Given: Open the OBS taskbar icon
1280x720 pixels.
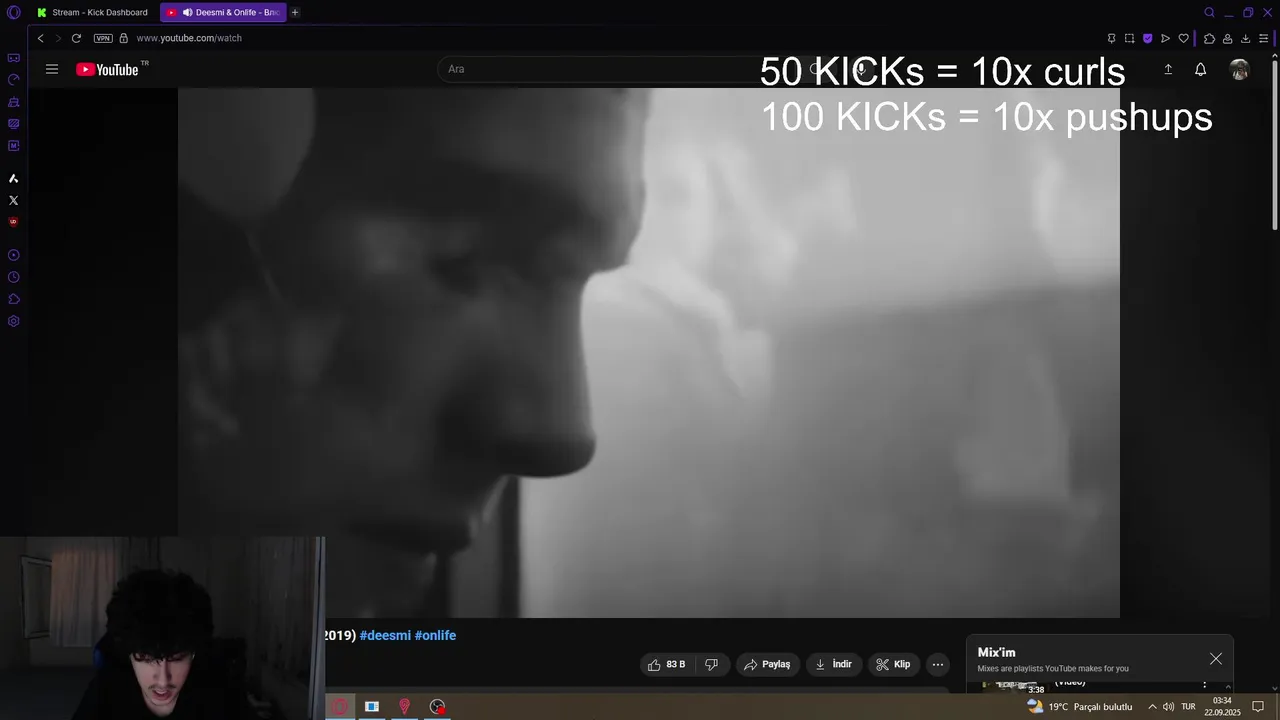Looking at the screenshot, I should [x=437, y=706].
